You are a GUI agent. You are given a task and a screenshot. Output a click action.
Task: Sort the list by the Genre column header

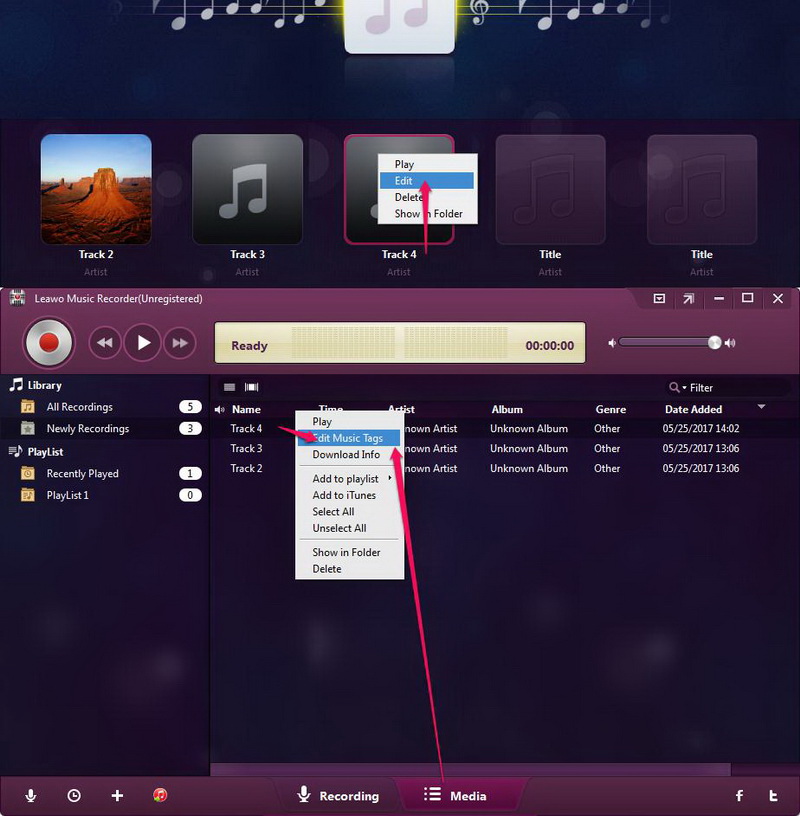coord(611,410)
